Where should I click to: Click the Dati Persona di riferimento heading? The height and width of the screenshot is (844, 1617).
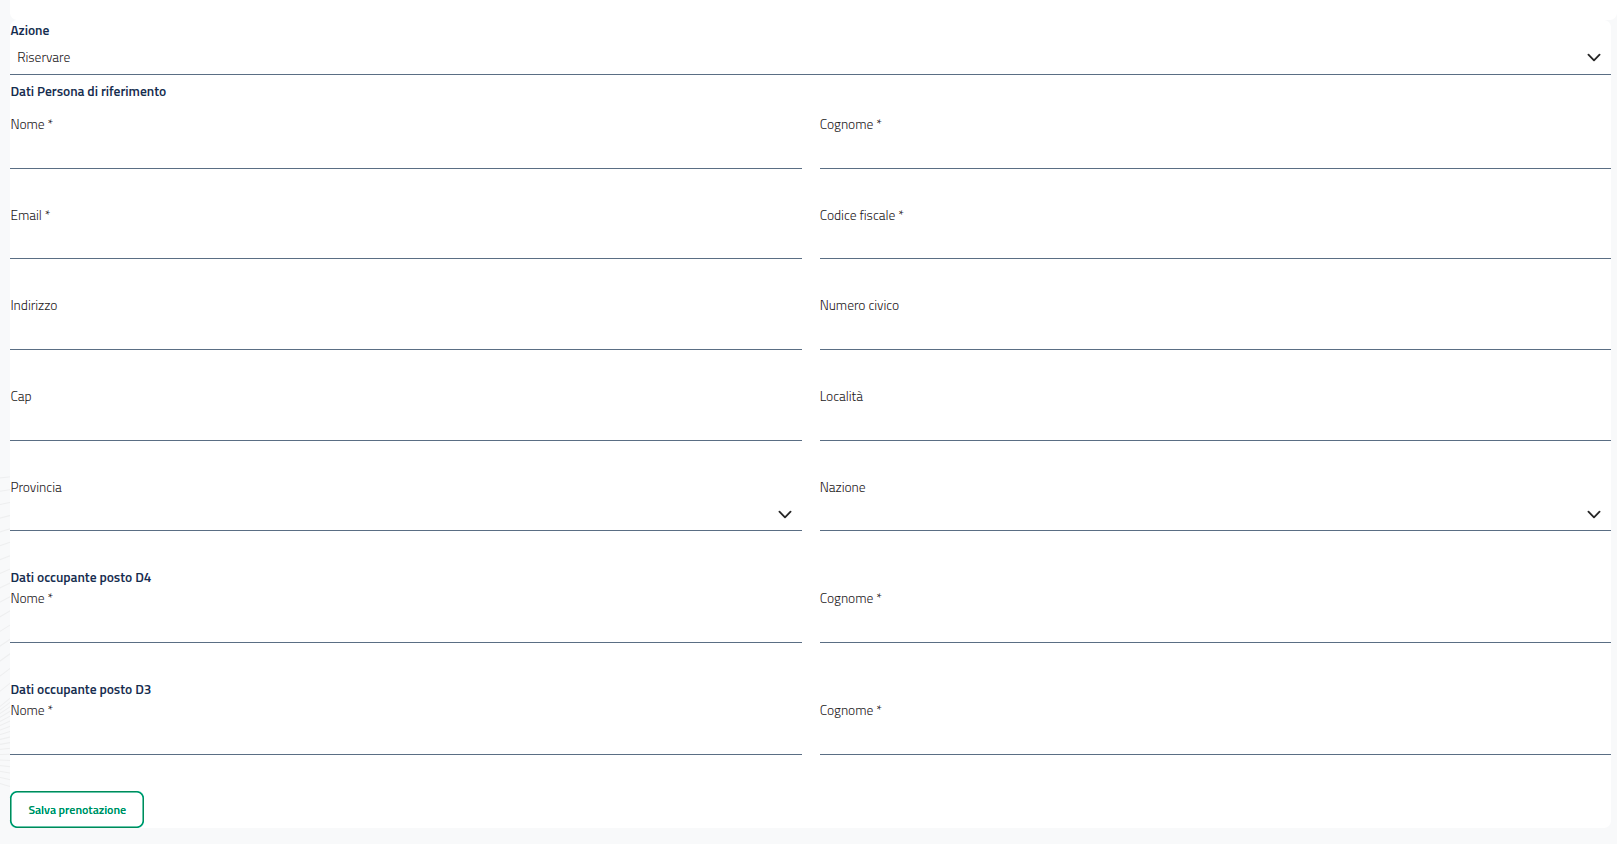(88, 91)
